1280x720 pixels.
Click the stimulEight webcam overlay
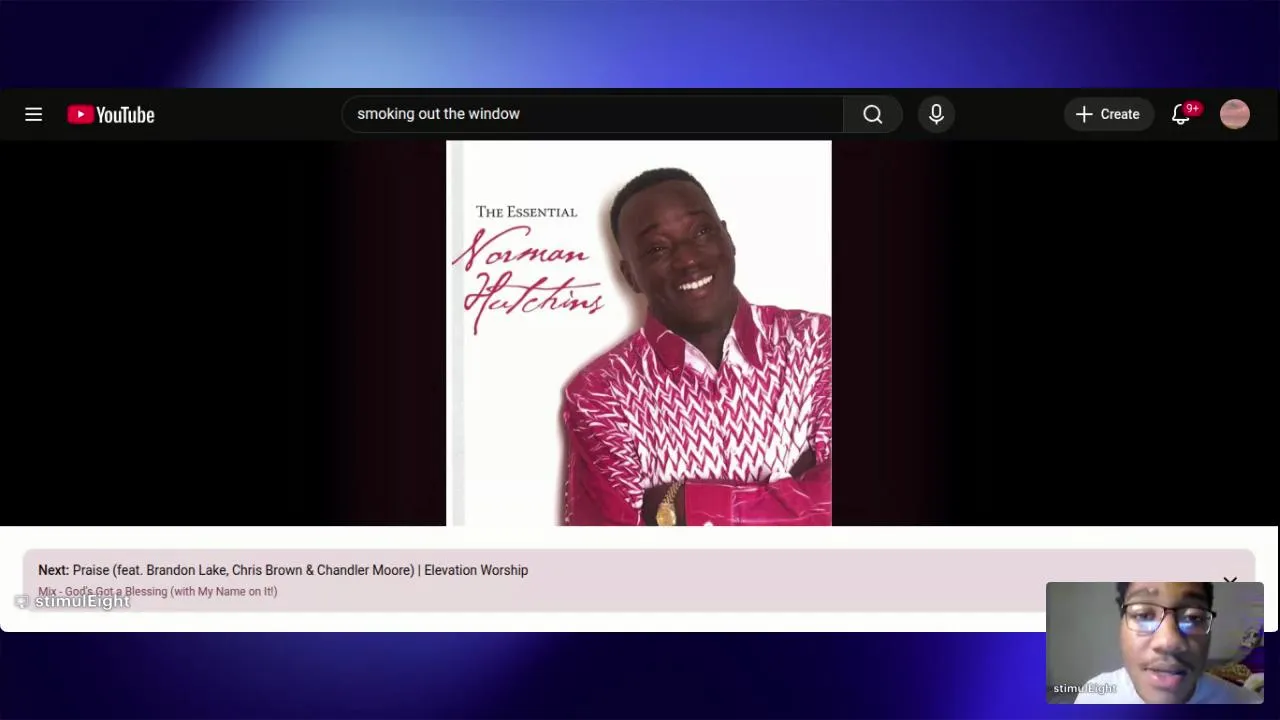(x=1155, y=643)
